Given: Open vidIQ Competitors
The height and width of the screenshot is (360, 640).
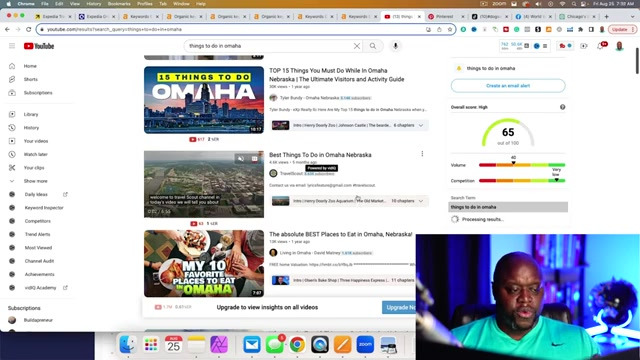Looking at the screenshot, I should (37, 221).
